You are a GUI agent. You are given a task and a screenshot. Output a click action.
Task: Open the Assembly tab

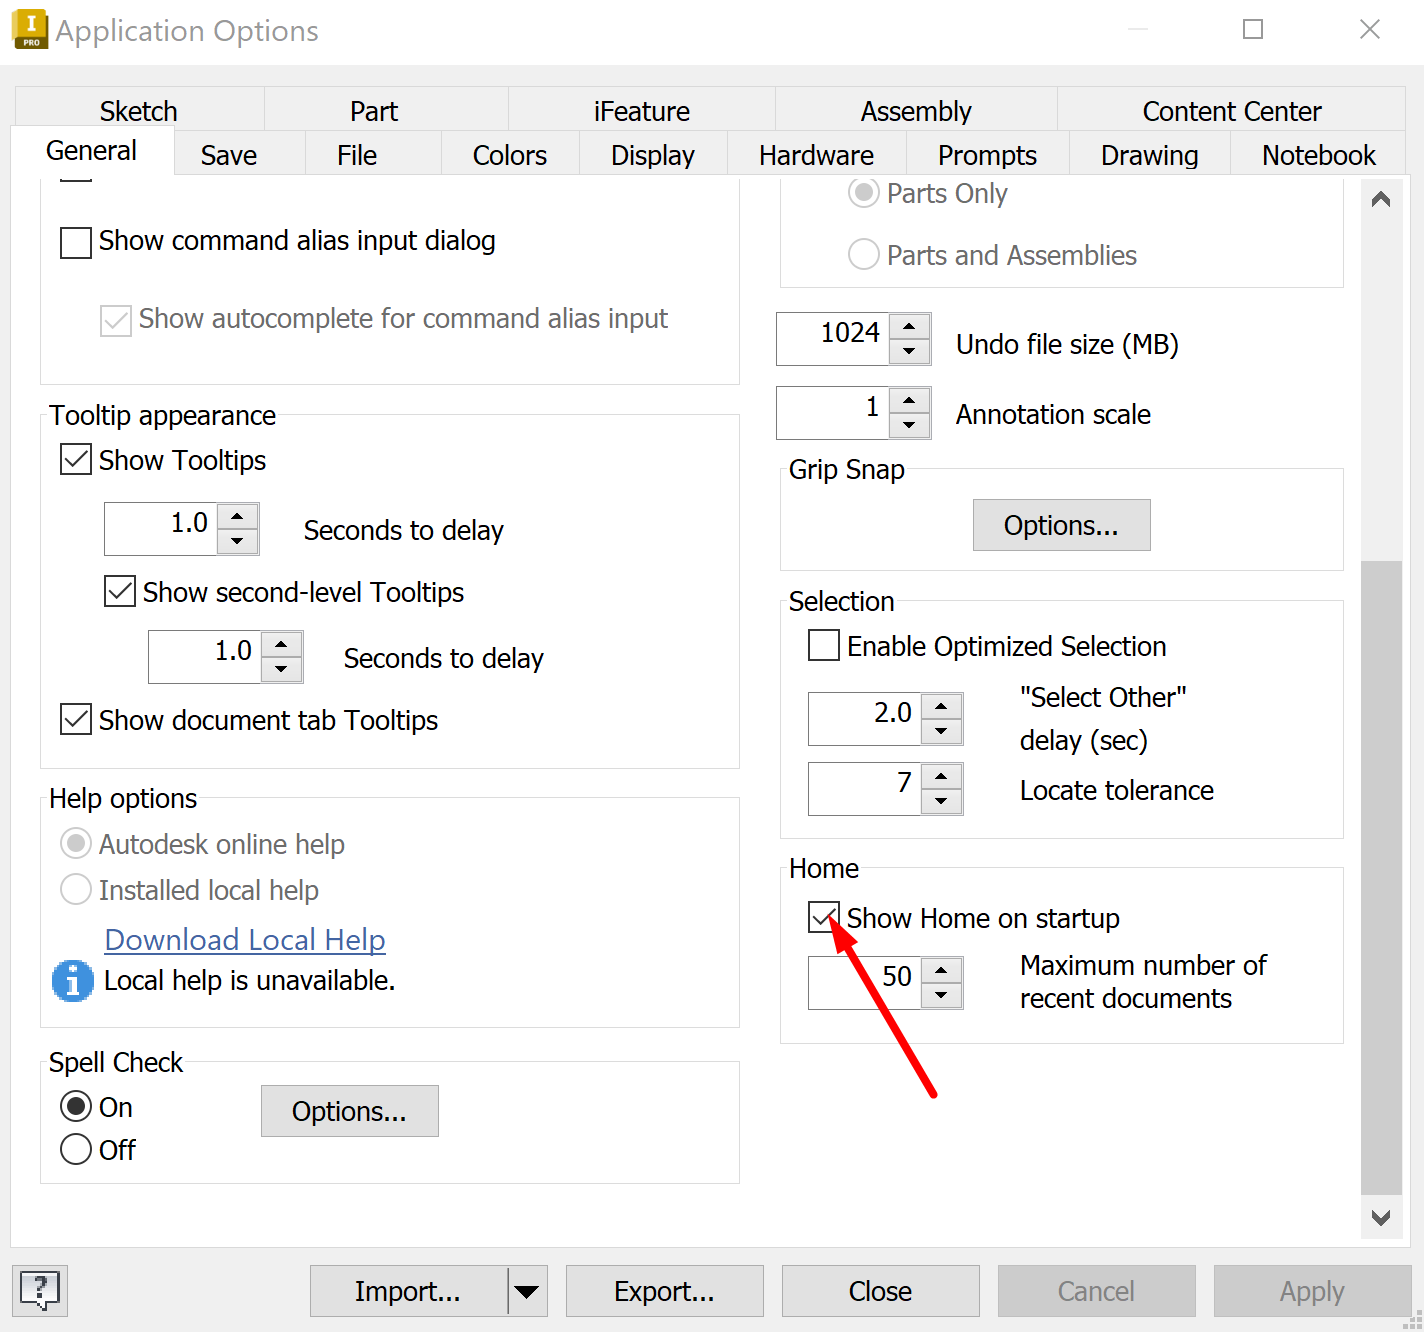tap(914, 111)
